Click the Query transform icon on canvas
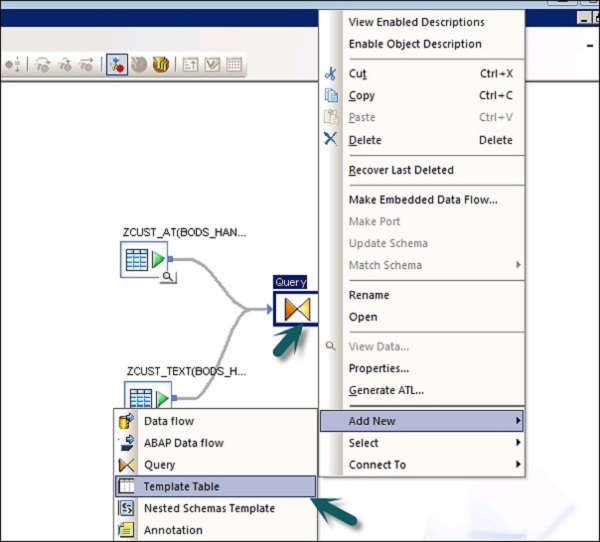Image resolution: width=600 pixels, height=542 pixels. tap(297, 310)
